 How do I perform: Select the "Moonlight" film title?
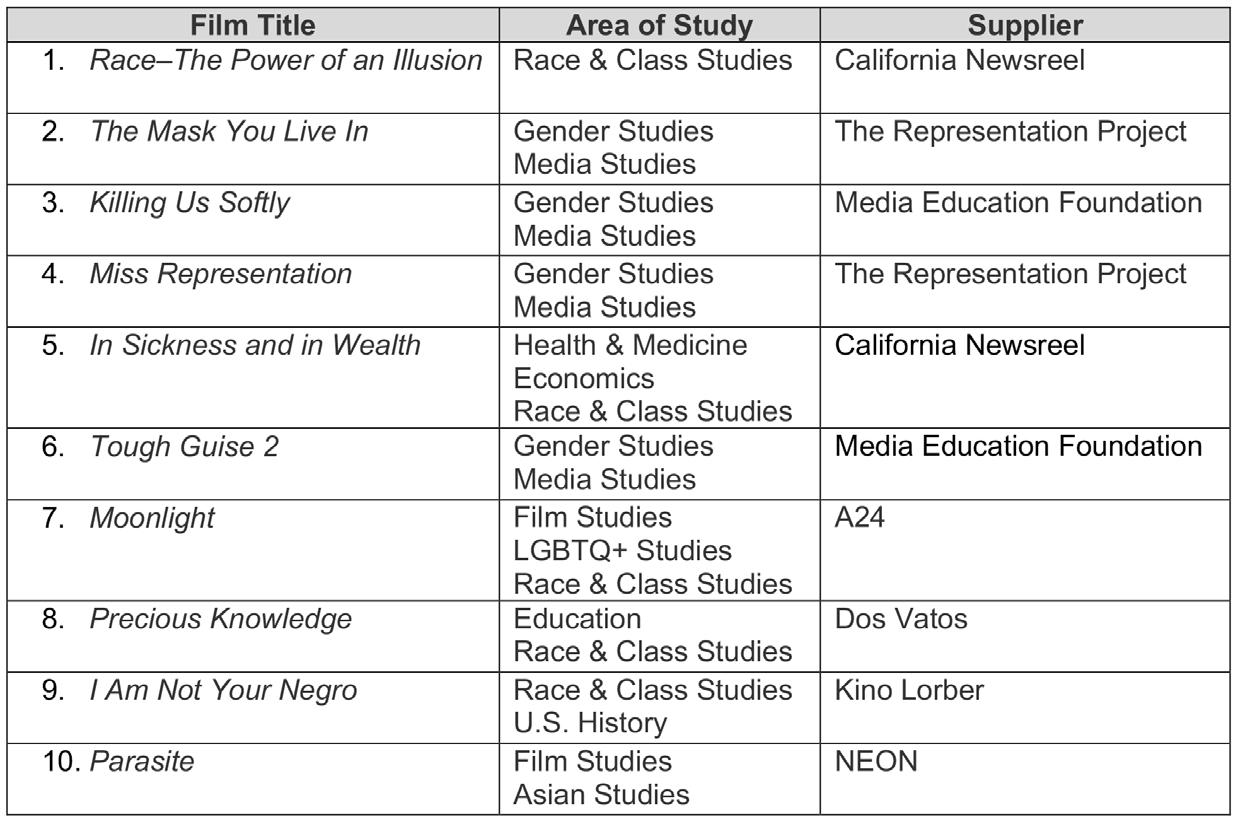point(152,518)
